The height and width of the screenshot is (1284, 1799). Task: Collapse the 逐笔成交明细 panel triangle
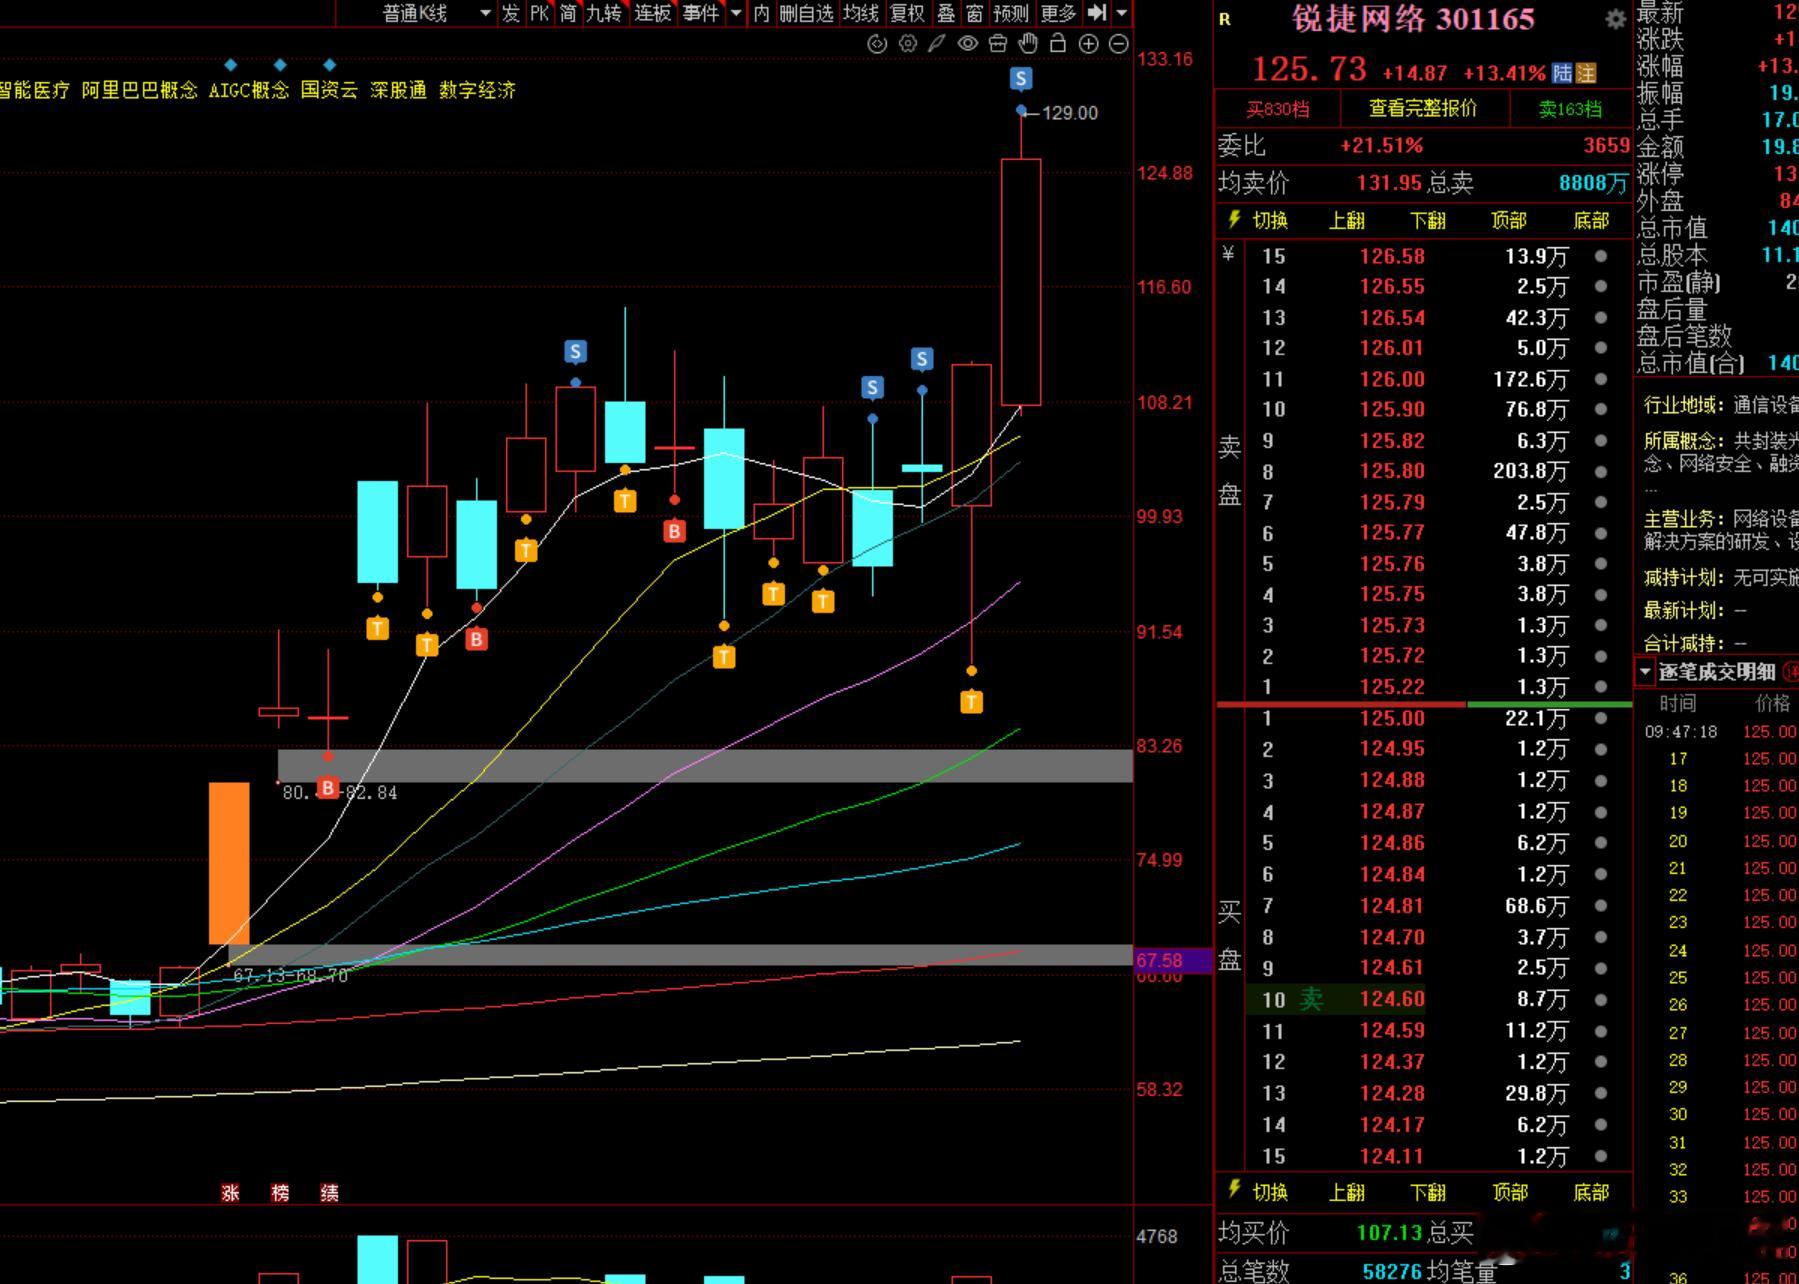coord(1645,672)
